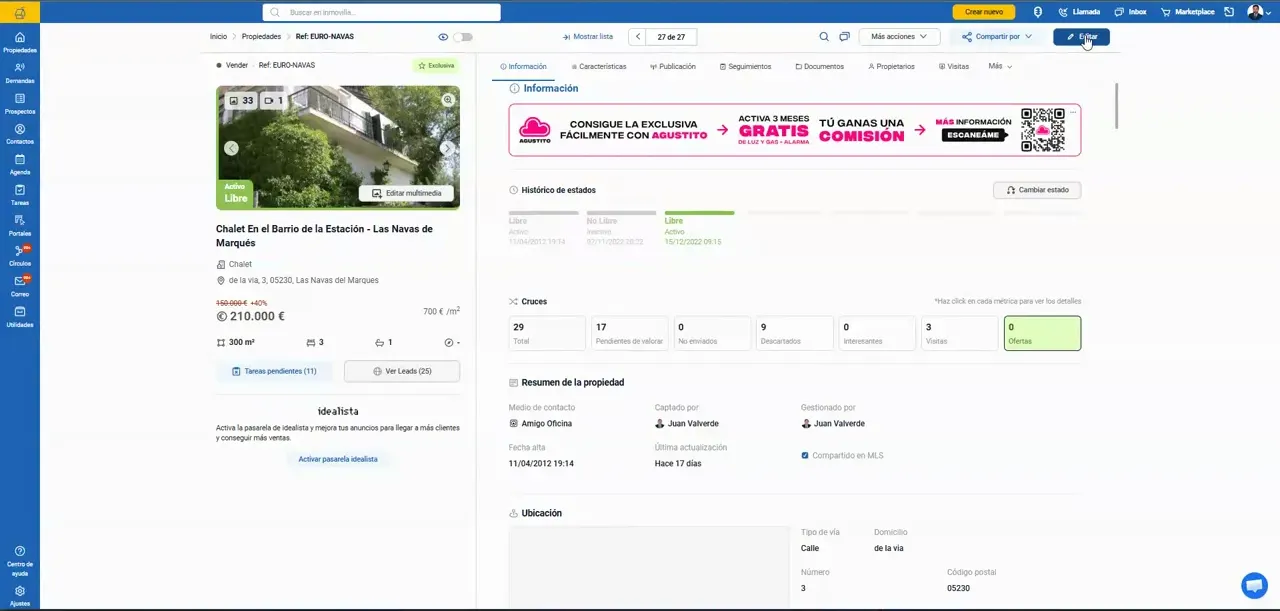This screenshot has width=1280, height=611.
Task: Open Demandas in the left sidebar
Action: 20,72
